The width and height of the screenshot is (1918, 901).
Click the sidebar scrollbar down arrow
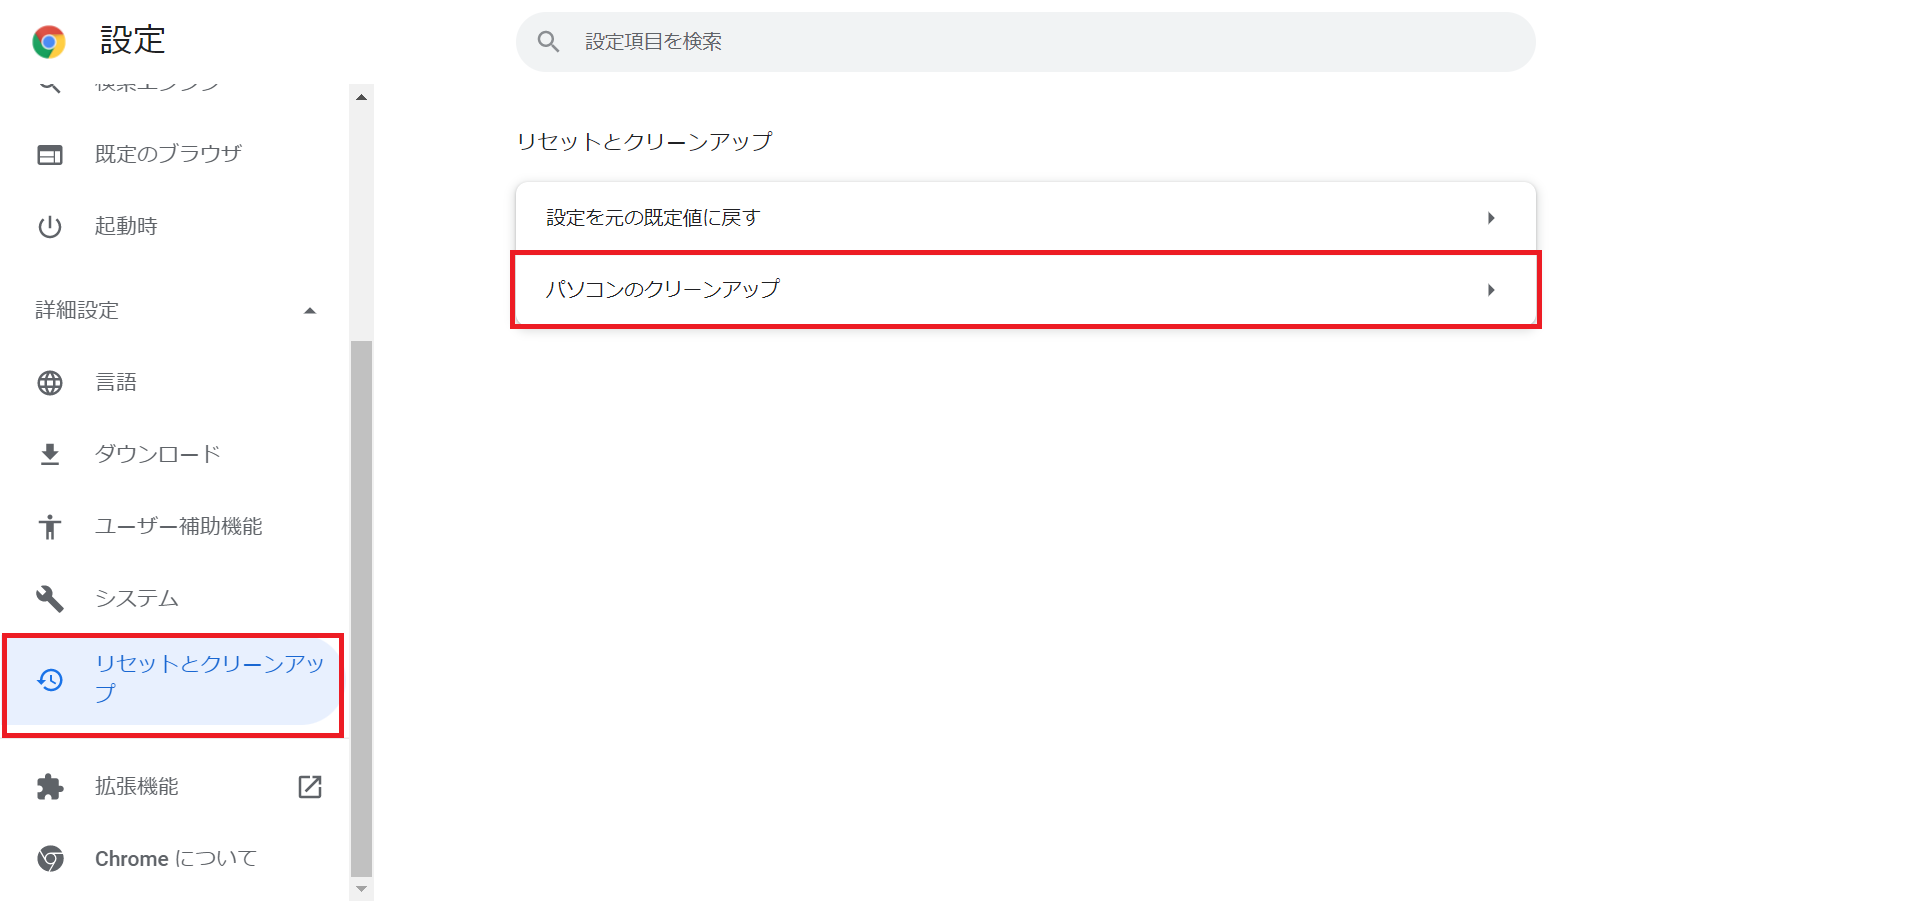[x=362, y=888]
